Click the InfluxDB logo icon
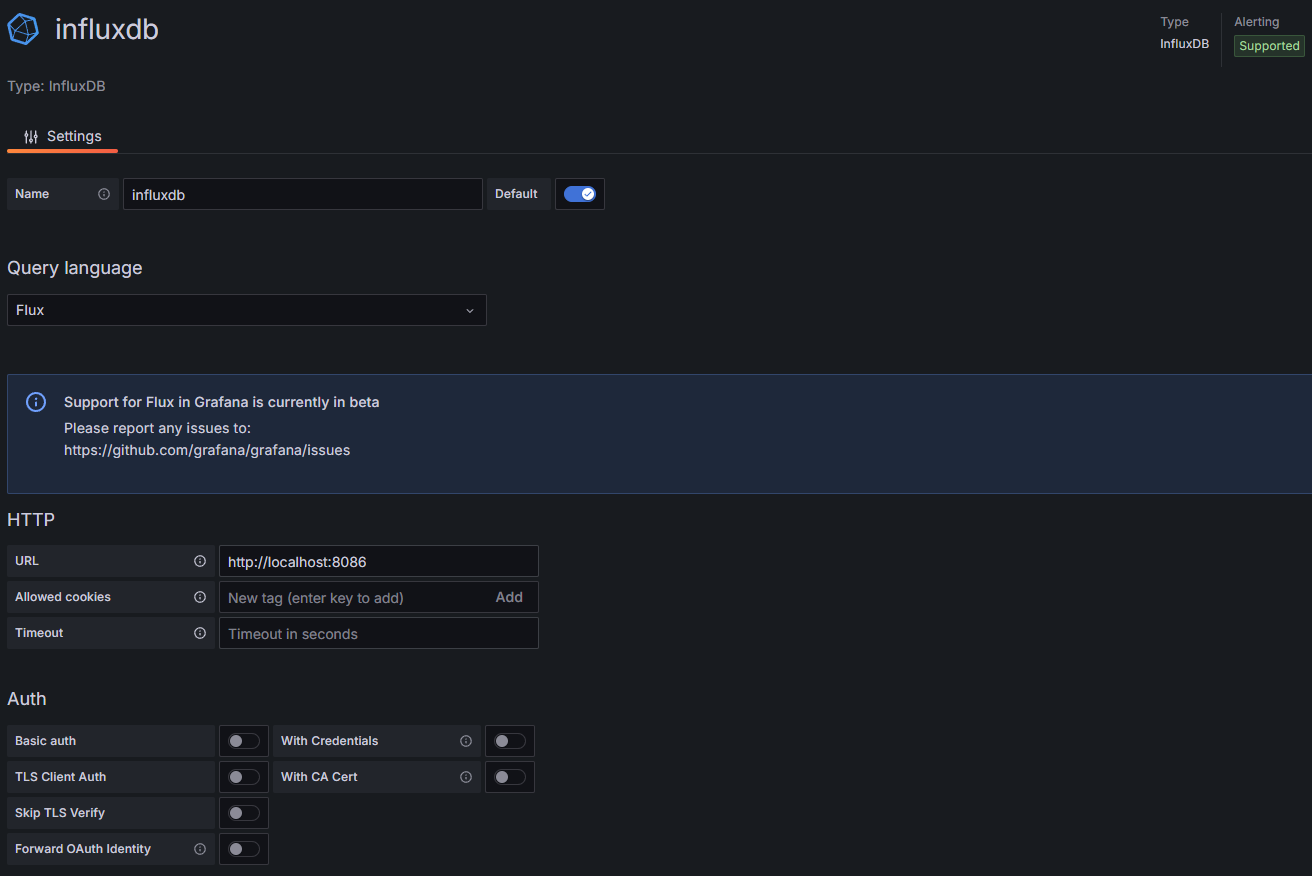The height and width of the screenshot is (876, 1312). click(22, 29)
